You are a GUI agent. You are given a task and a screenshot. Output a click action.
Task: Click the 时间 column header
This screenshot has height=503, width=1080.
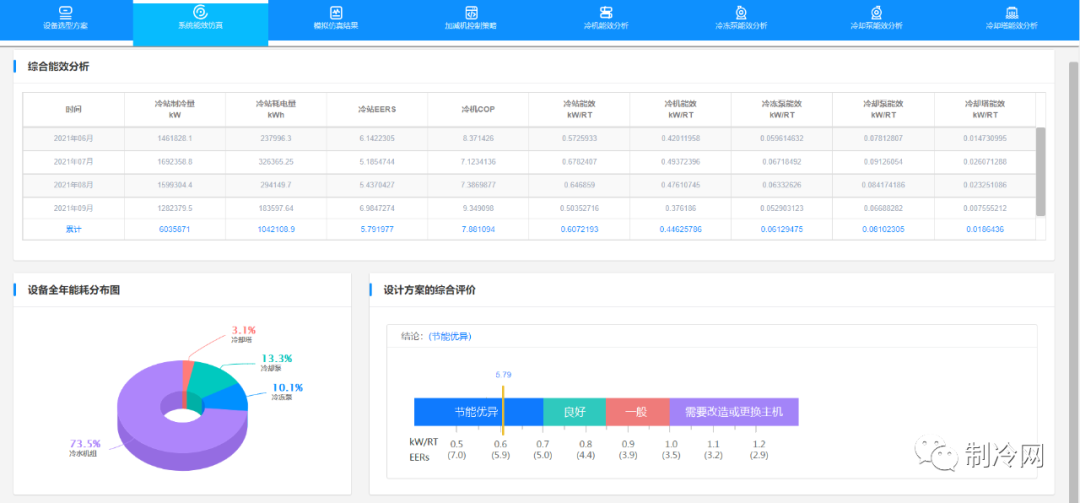(74, 109)
